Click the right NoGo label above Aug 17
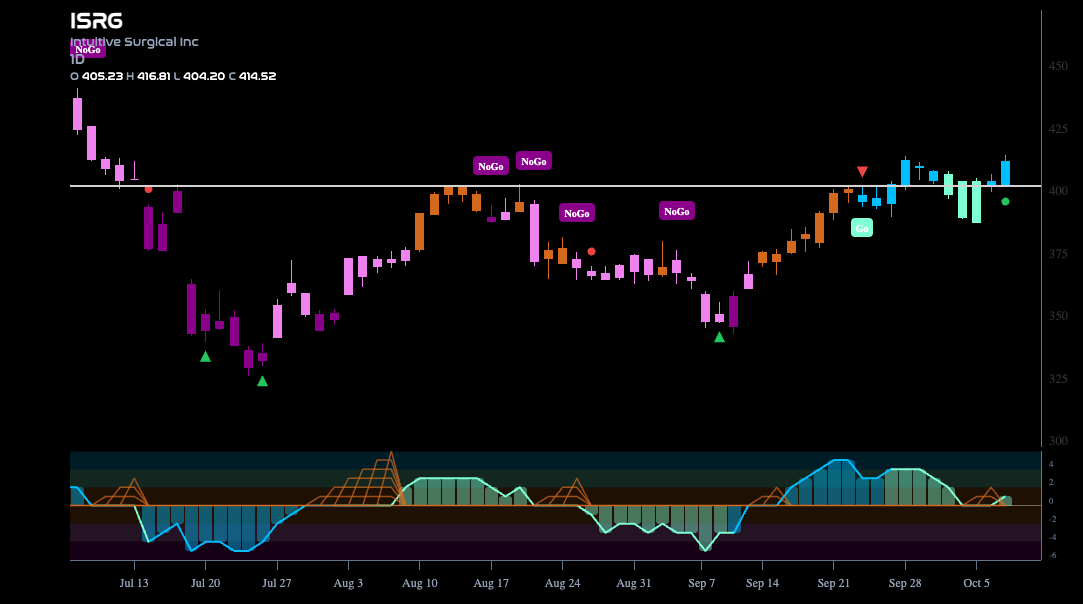Screen dimensions: 1083x604 coord(534,161)
